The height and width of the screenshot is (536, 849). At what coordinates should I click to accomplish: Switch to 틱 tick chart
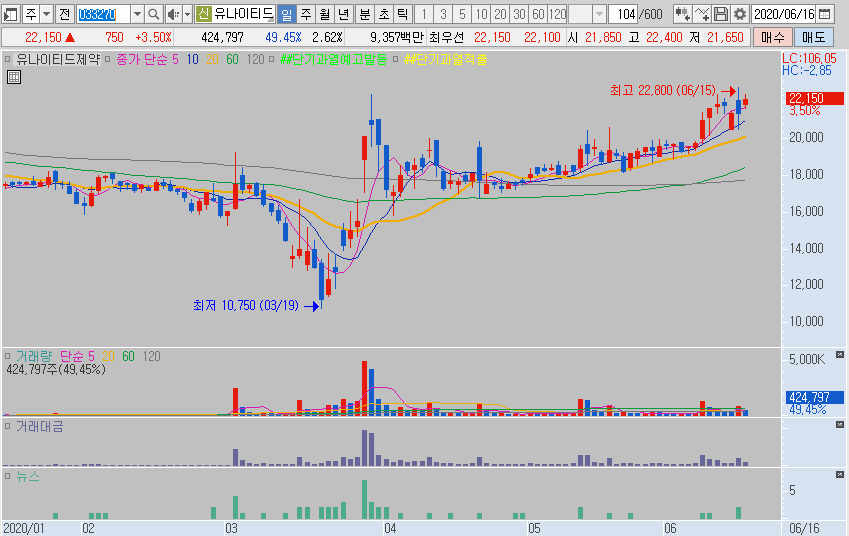pyautogui.click(x=402, y=14)
